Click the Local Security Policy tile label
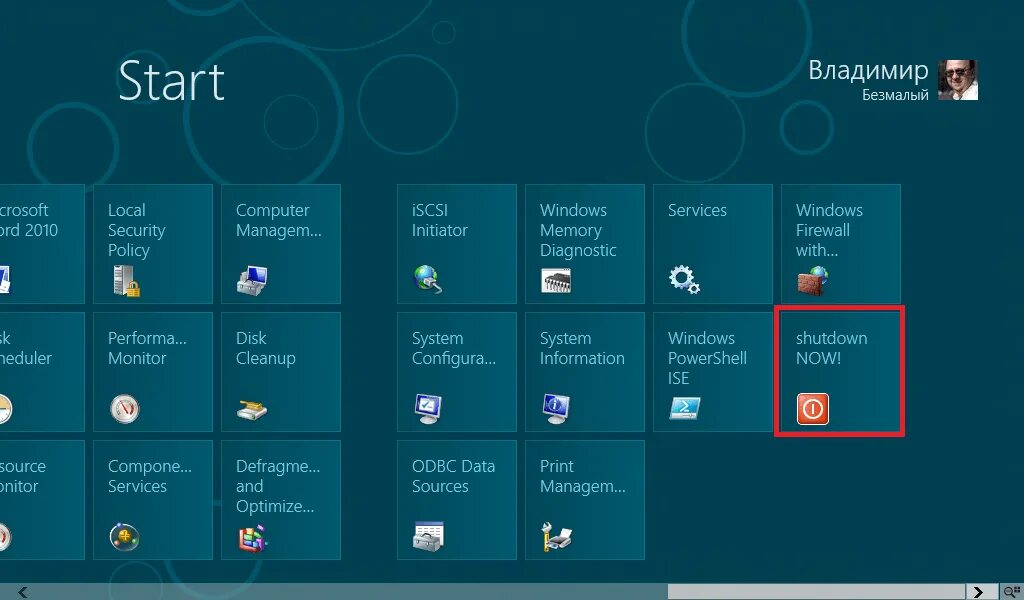This screenshot has height=600, width=1024. [x=136, y=230]
